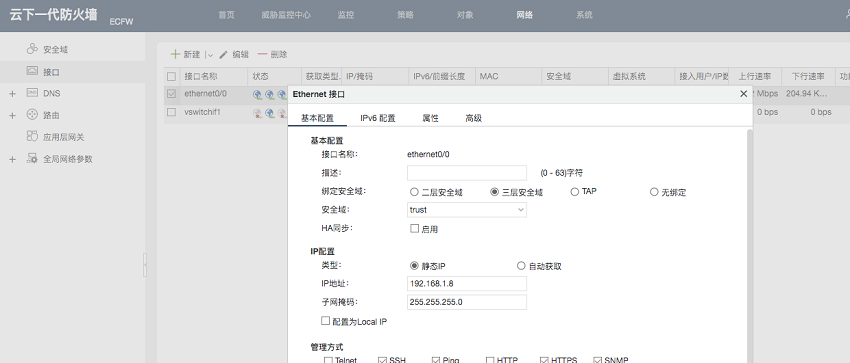
Task: Expand the 全局网络参数 tree node
Action: click(x=12, y=159)
